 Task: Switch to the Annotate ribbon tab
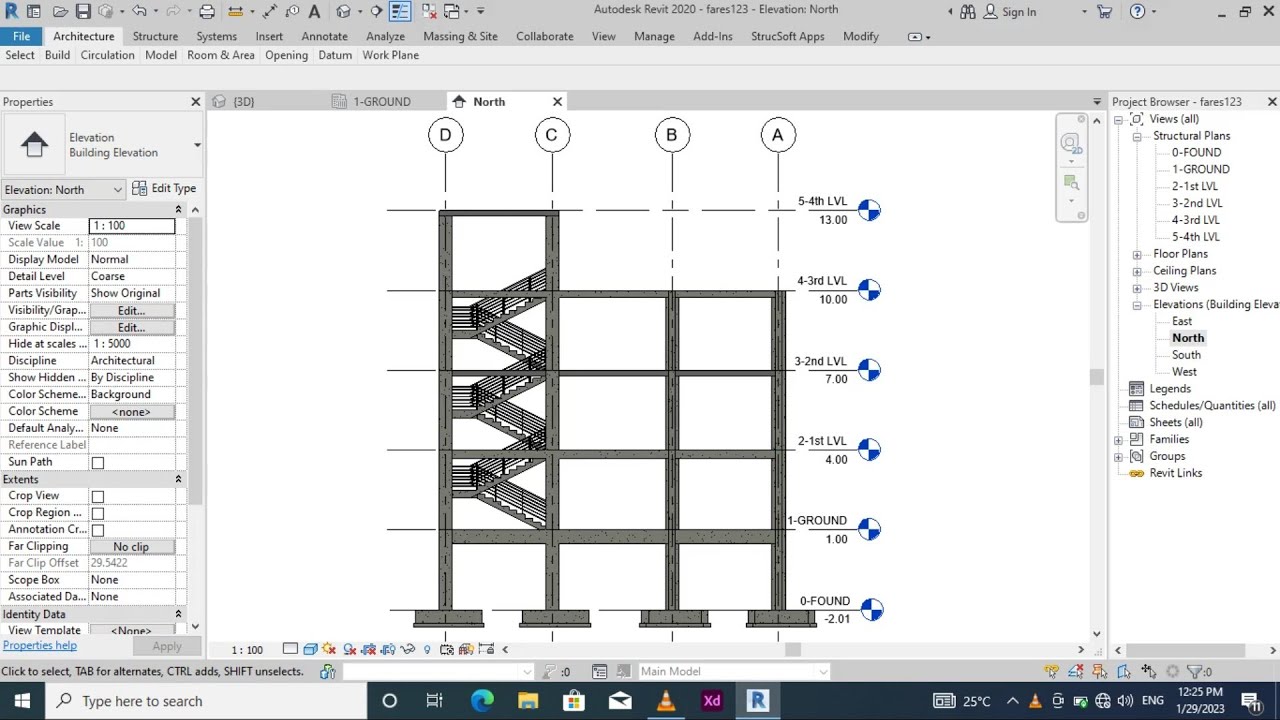click(x=325, y=36)
